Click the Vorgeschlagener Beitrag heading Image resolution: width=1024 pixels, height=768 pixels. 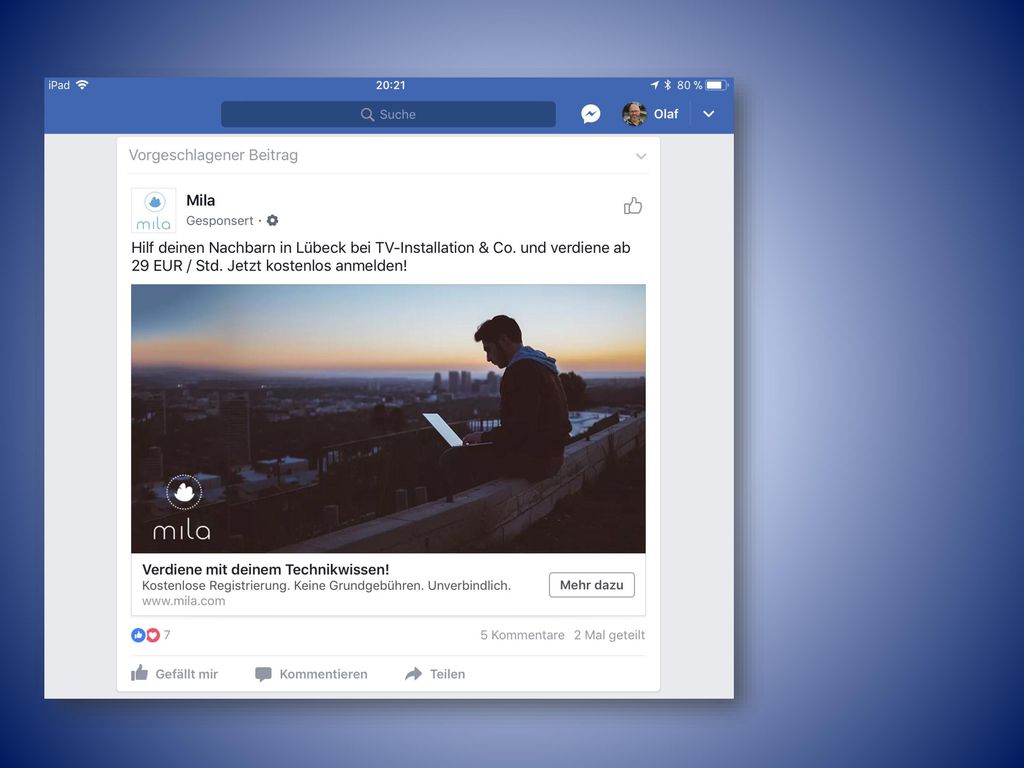click(x=213, y=155)
